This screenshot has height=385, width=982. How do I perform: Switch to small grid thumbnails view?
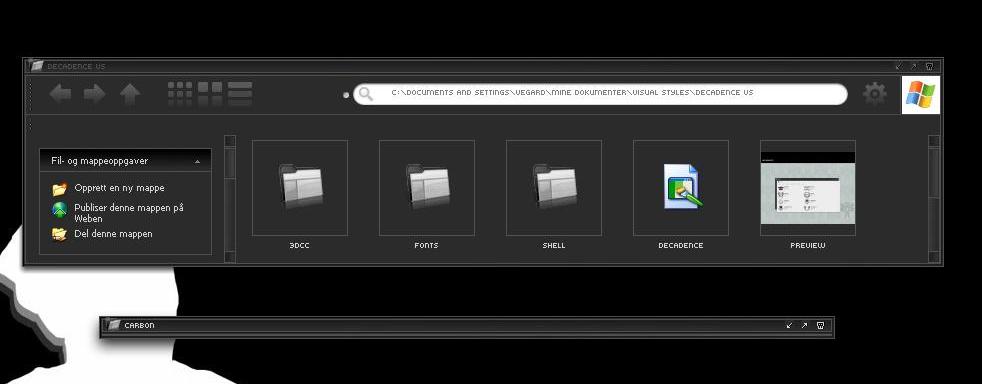point(180,93)
